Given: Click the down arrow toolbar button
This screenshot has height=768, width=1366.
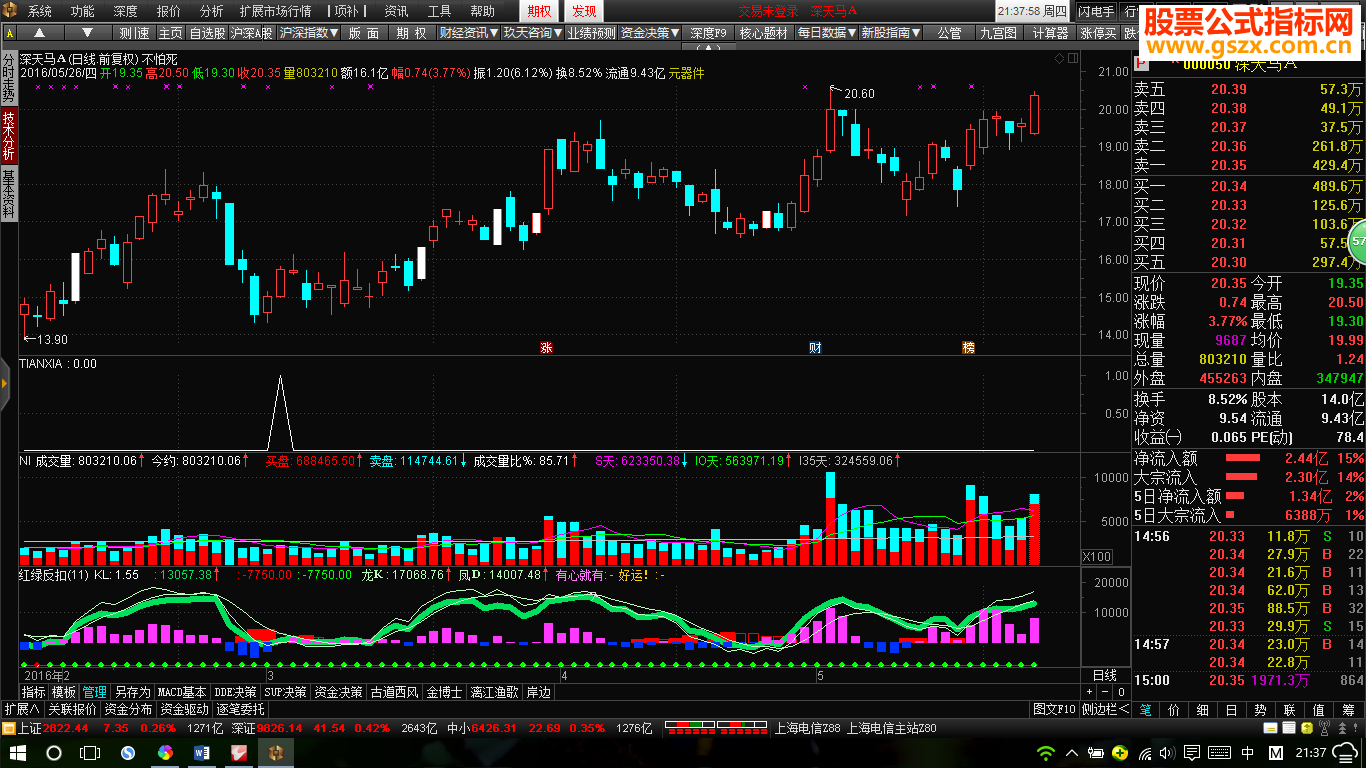Looking at the screenshot, I should click(86, 33).
